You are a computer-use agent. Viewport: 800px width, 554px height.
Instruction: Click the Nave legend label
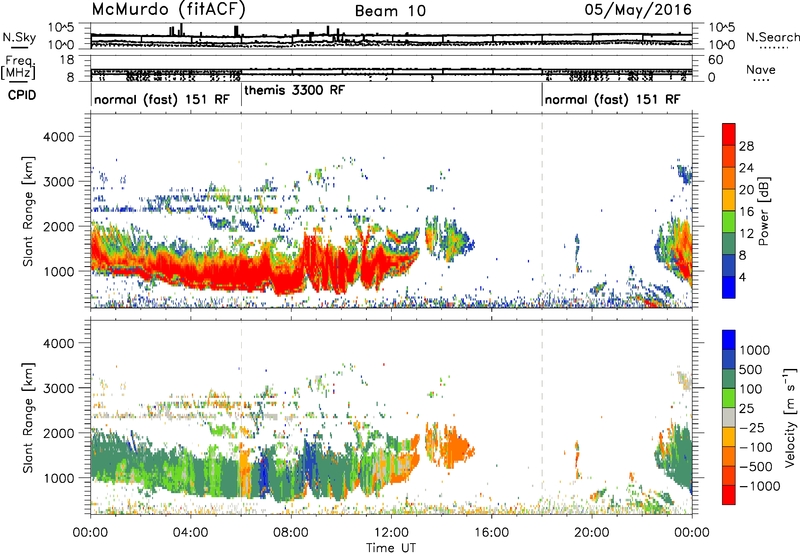[761, 70]
